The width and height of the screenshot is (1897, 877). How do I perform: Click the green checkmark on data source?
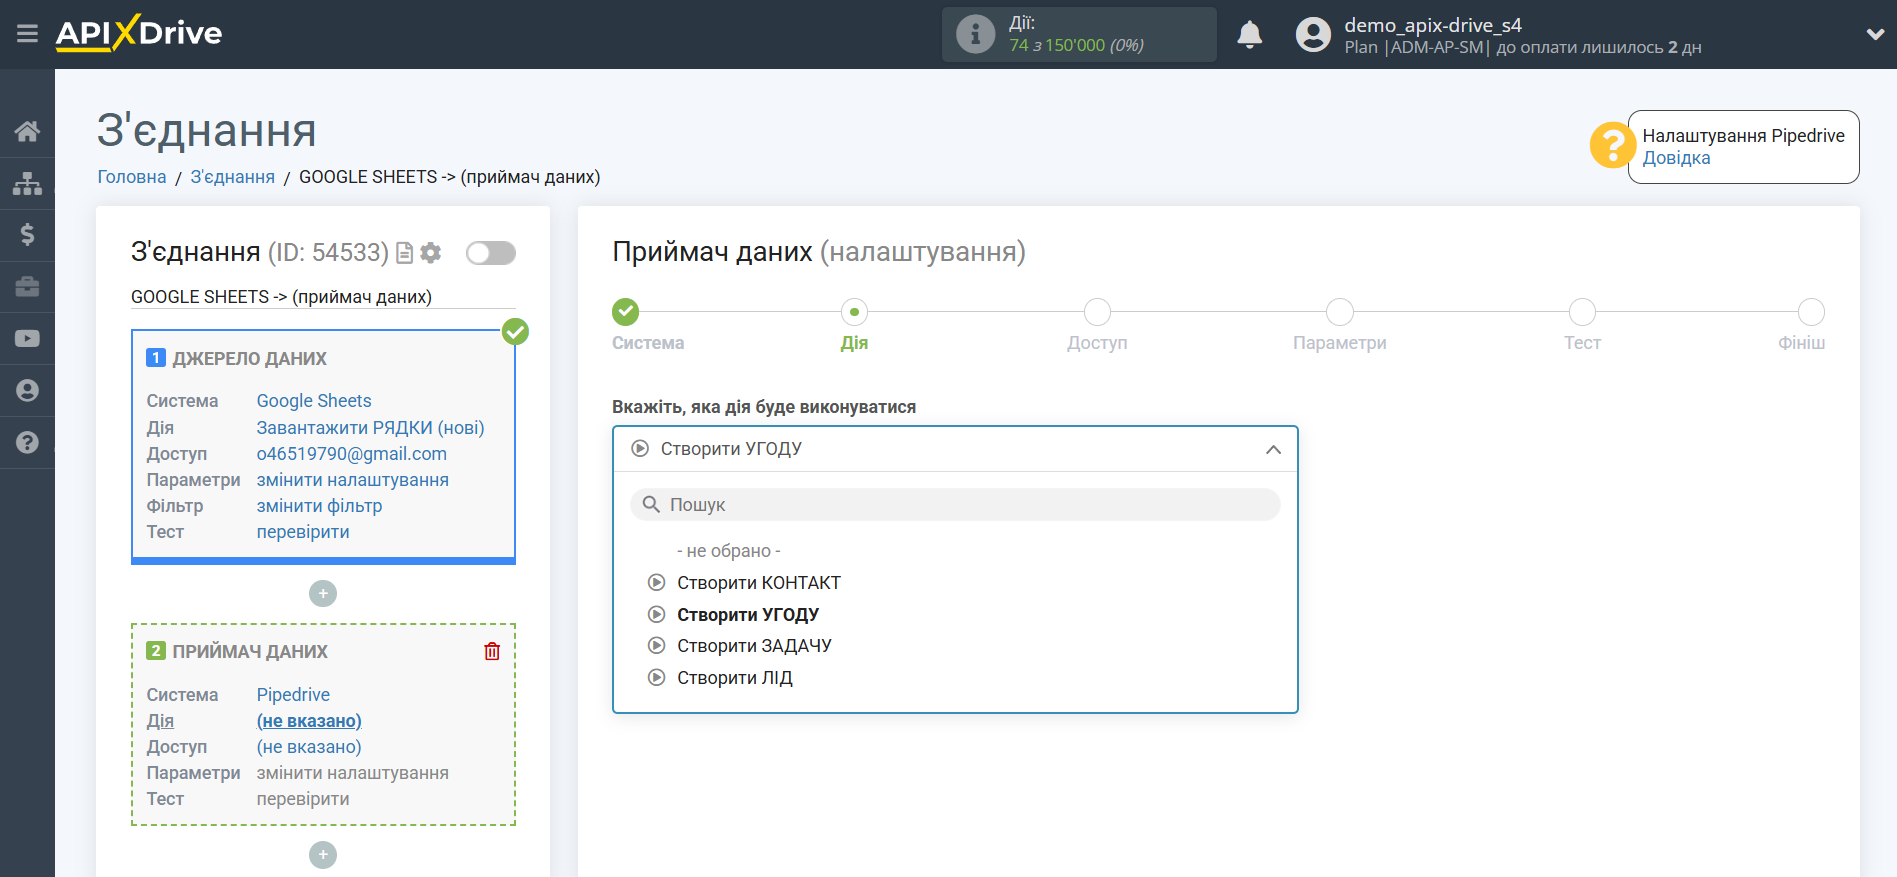click(515, 331)
